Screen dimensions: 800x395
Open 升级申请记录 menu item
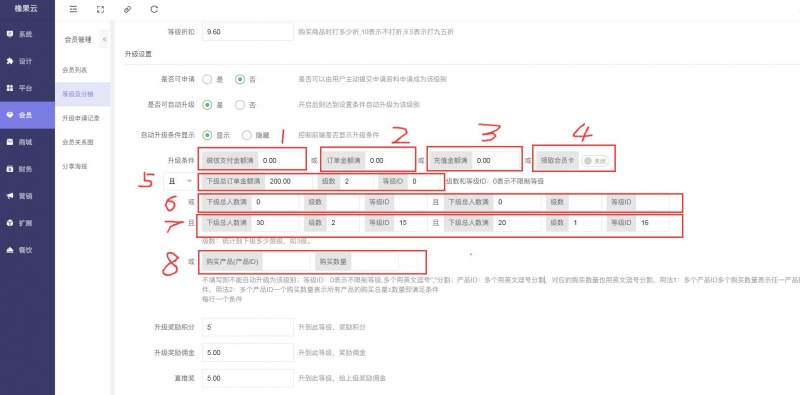[81, 118]
